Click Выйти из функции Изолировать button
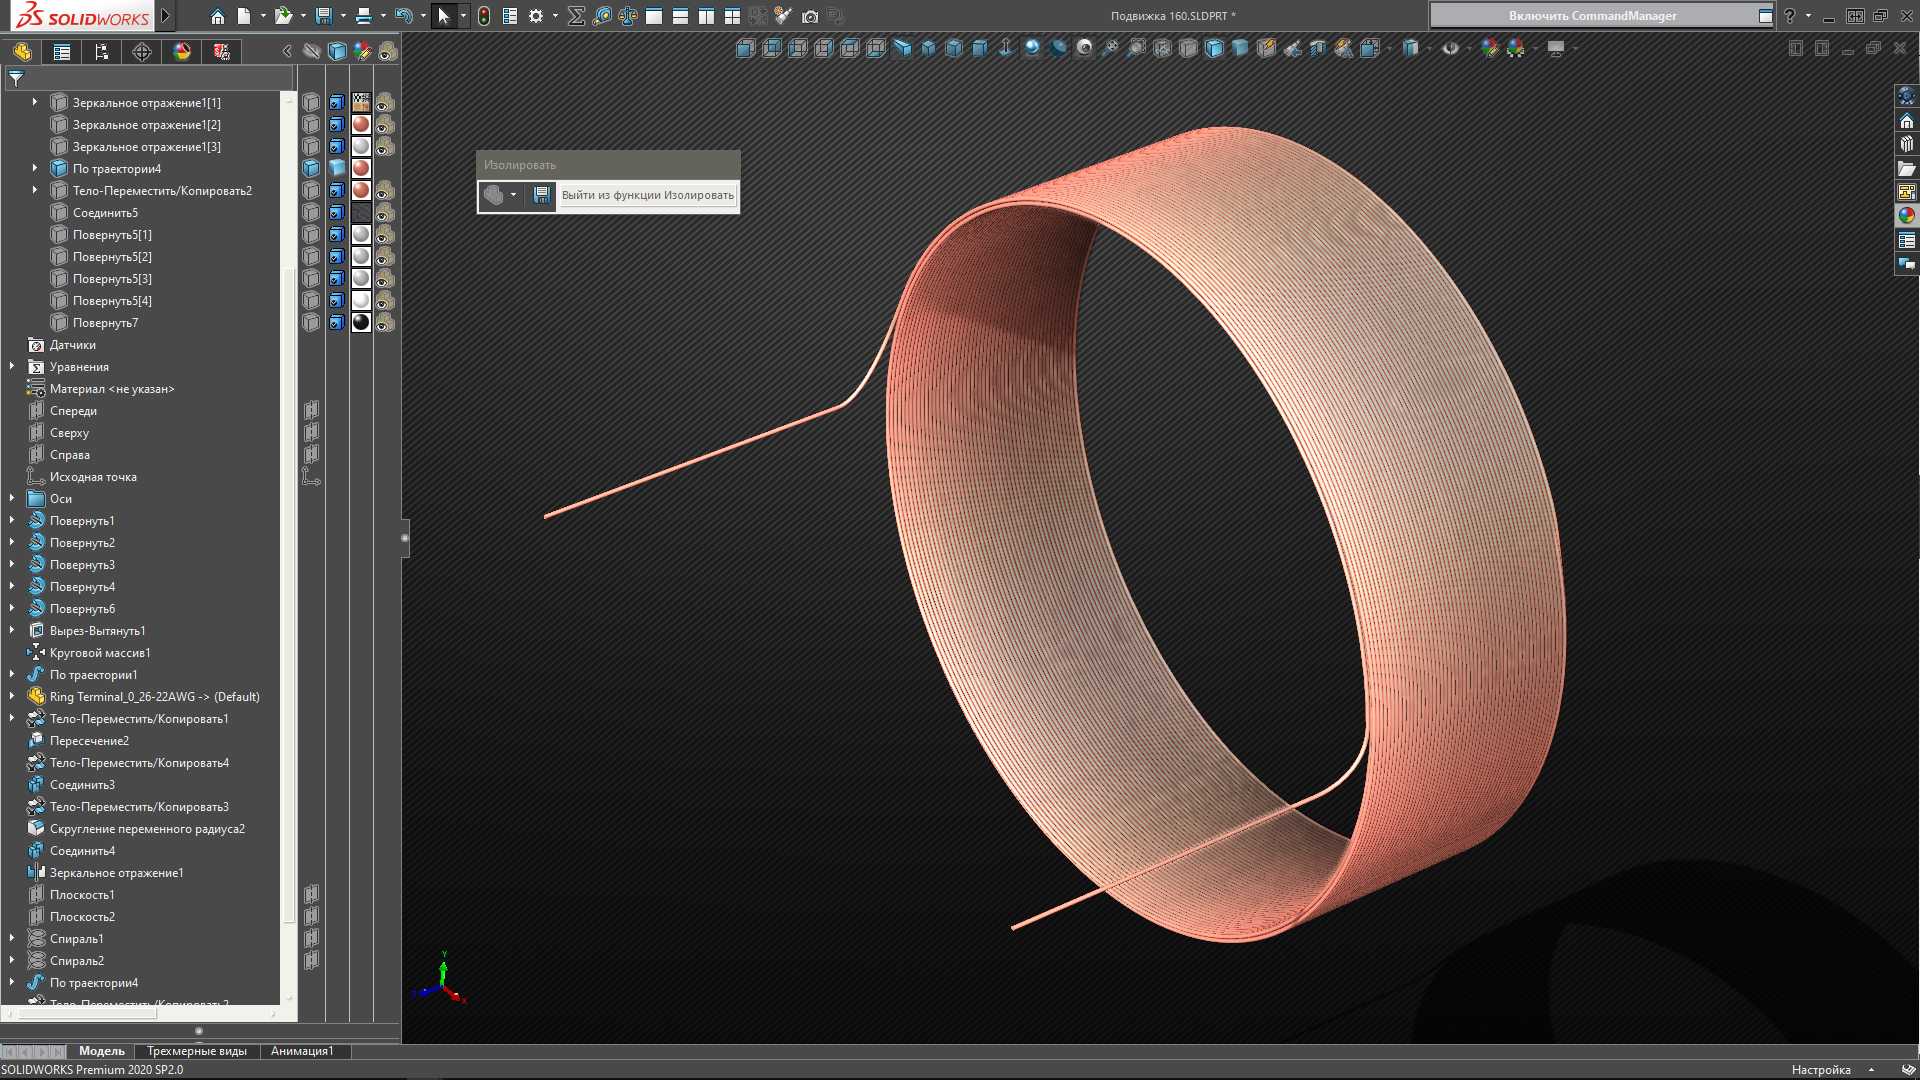The image size is (1920, 1080). tap(647, 195)
